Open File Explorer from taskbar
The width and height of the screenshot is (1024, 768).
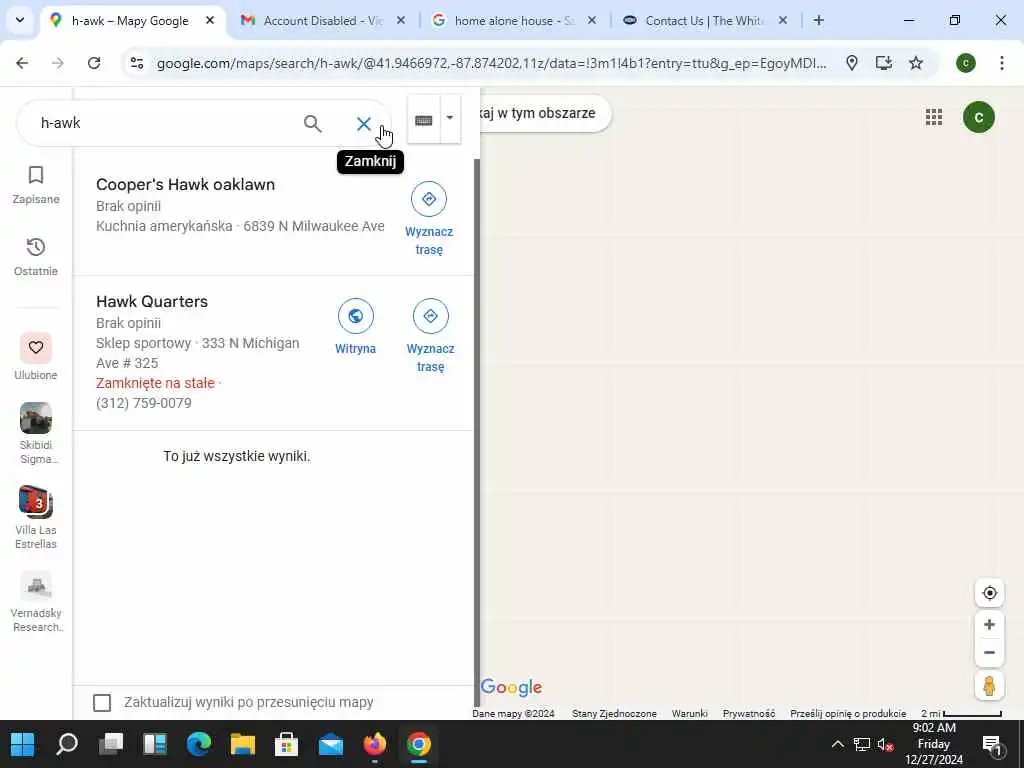tap(243, 744)
